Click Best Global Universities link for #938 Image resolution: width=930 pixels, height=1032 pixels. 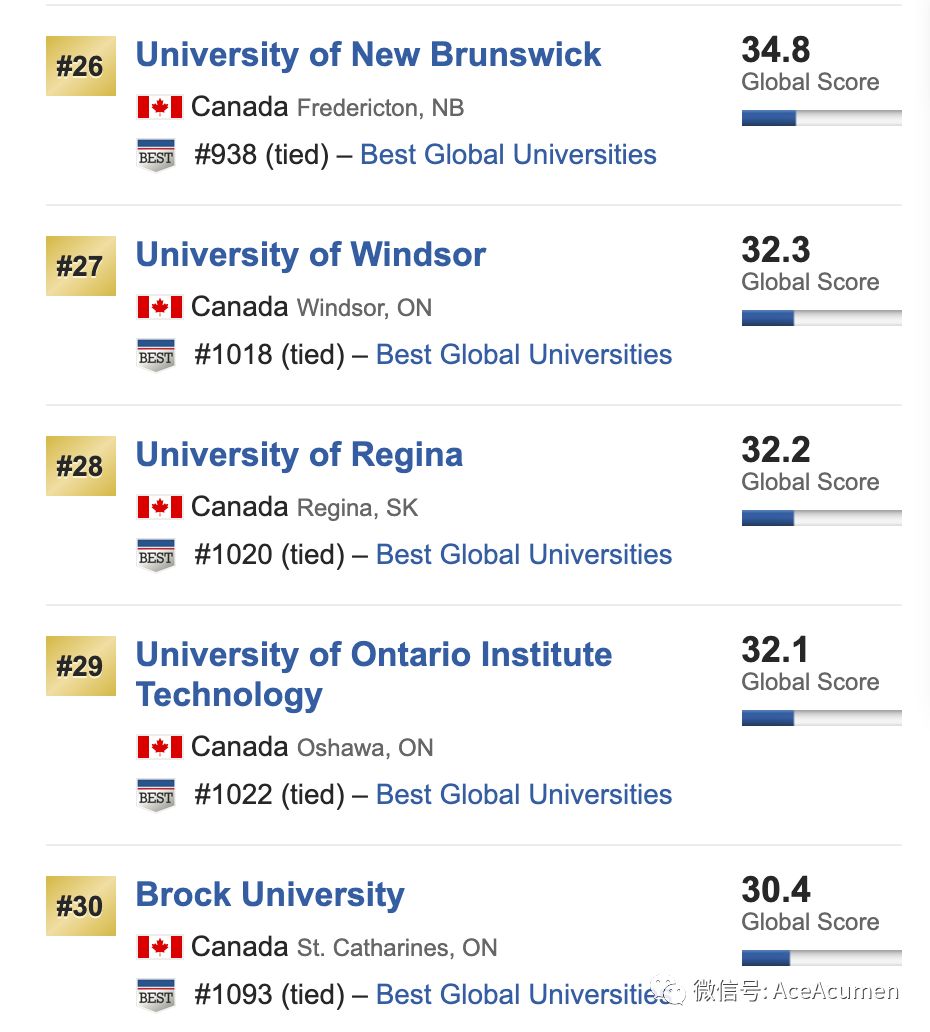508,155
